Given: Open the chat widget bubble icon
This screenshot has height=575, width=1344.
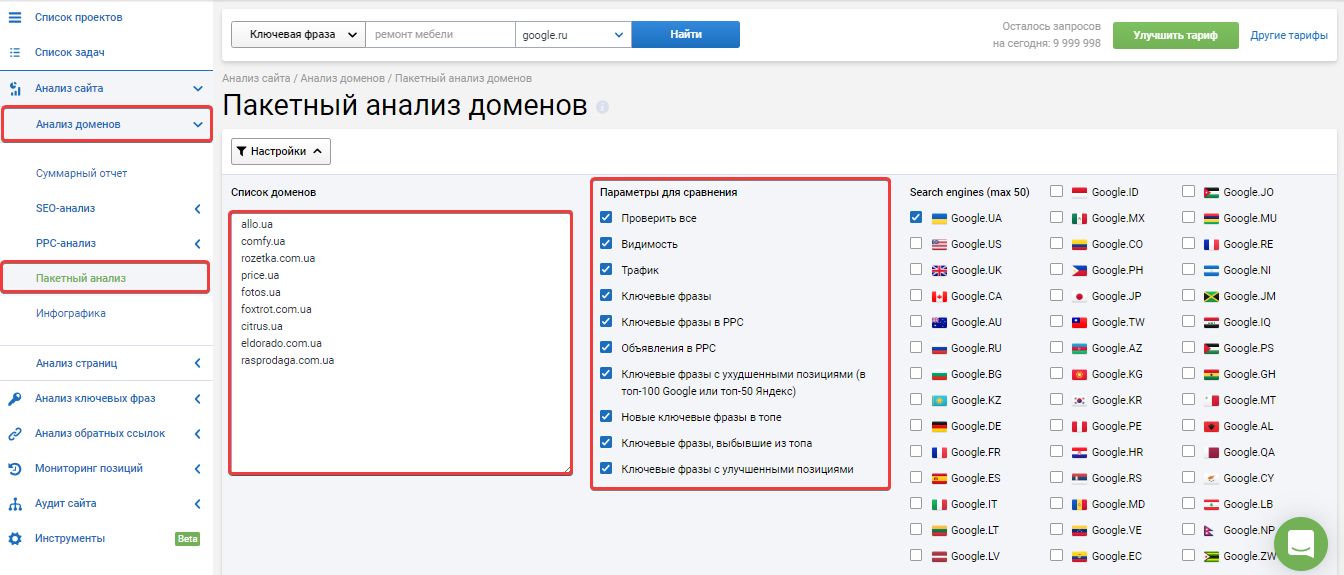Looking at the screenshot, I should click(x=1300, y=543).
